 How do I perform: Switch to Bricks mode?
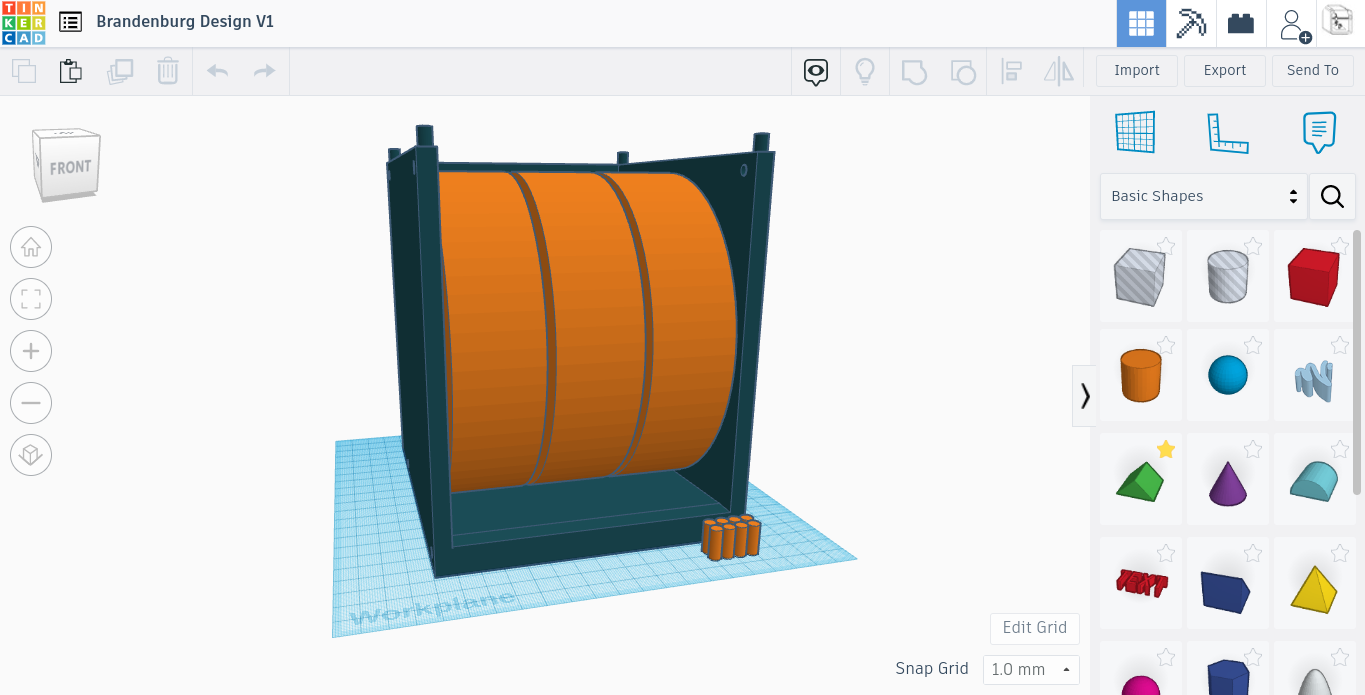[x=1240, y=22]
